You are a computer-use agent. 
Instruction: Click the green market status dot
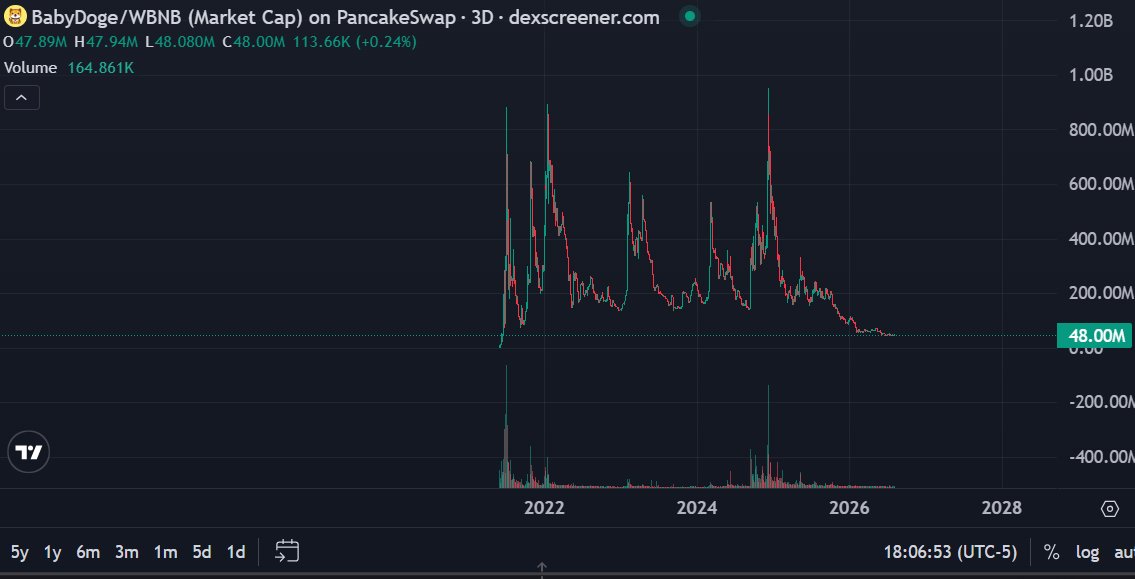(690, 16)
